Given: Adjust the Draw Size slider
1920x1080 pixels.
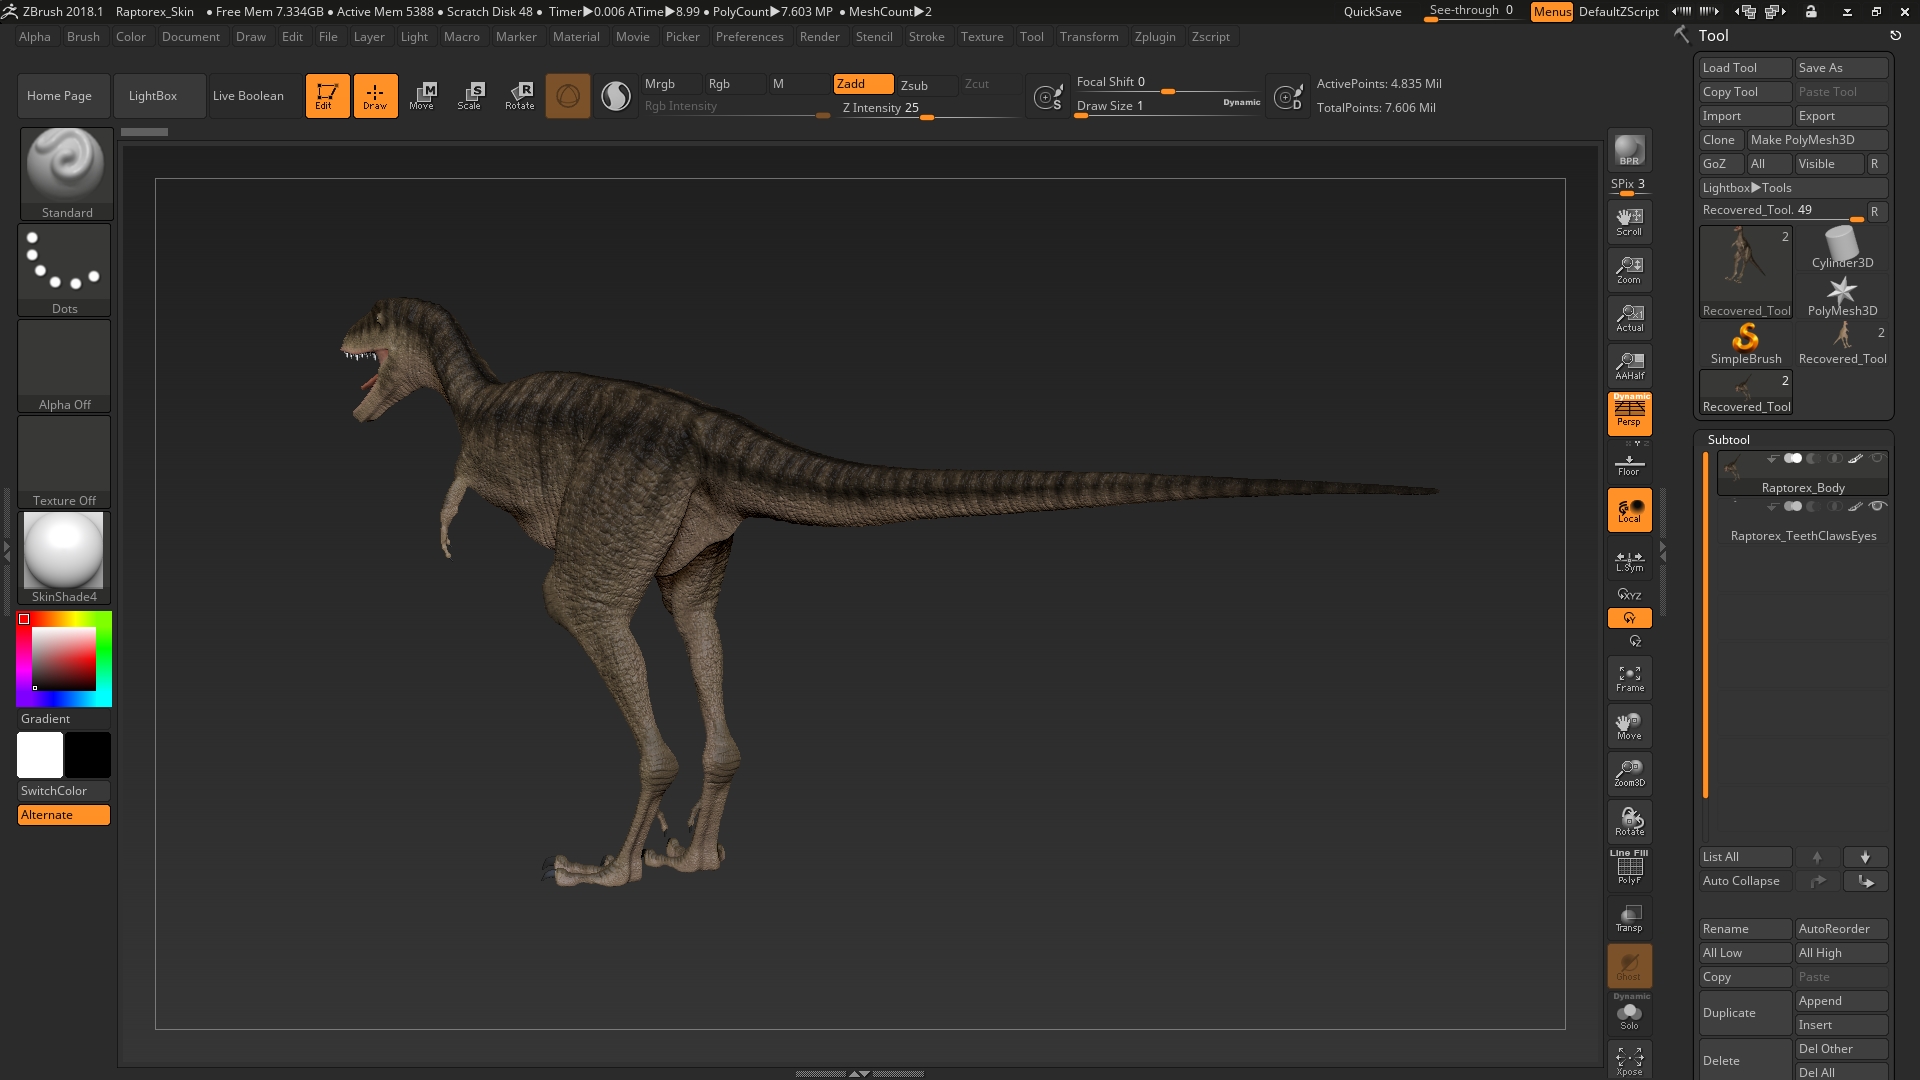Looking at the screenshot, I should click(1168, 106).
